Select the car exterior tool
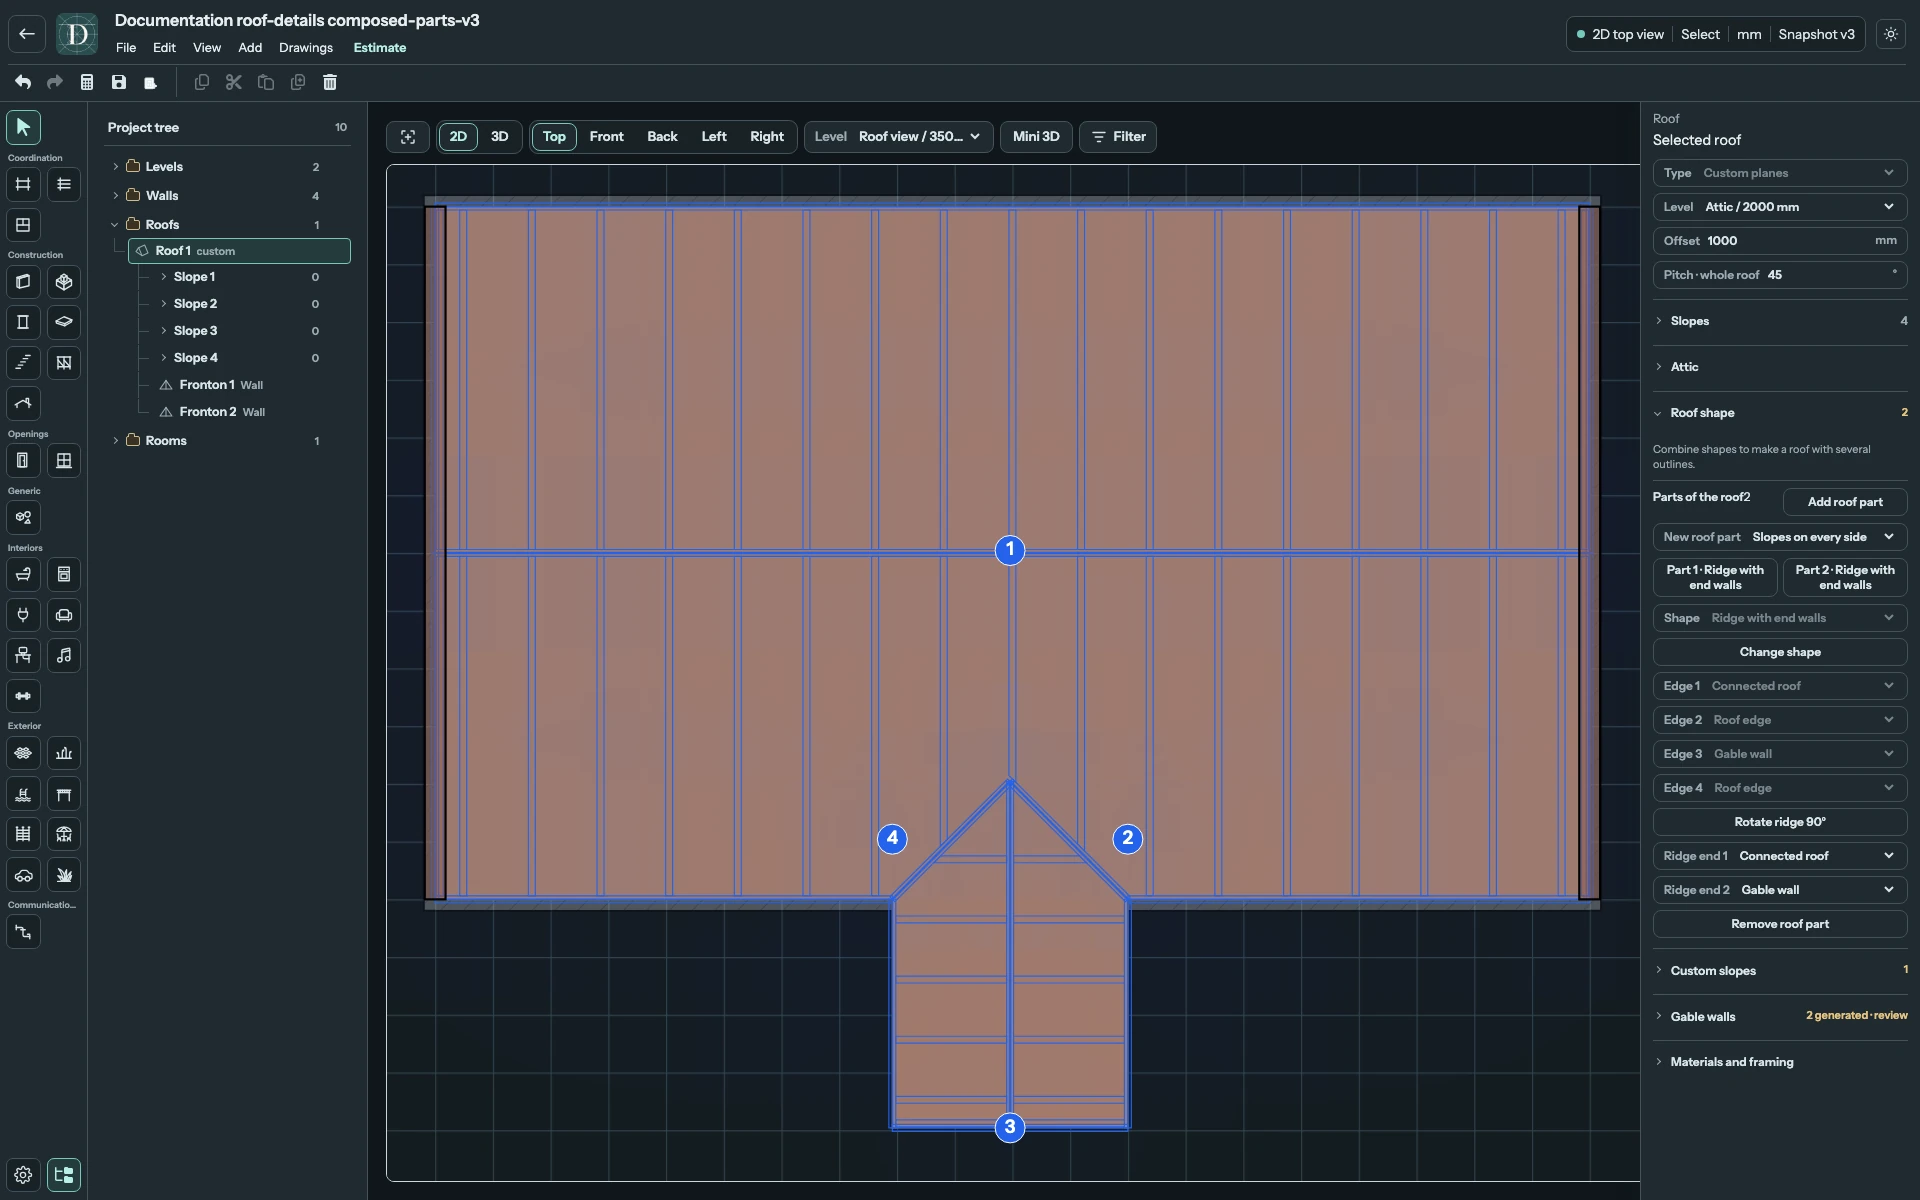 tap(23, 875)
